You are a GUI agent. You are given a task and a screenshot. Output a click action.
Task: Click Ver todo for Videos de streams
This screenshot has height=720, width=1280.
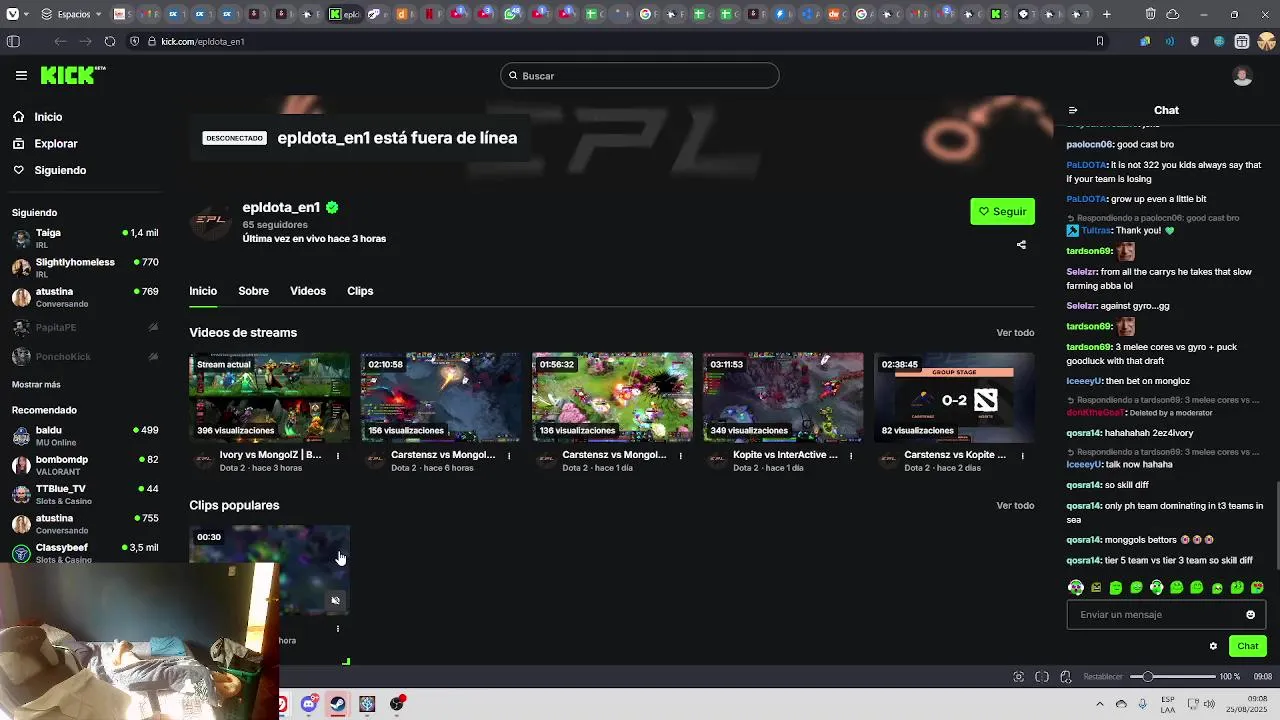click(x=1015, y=333)
